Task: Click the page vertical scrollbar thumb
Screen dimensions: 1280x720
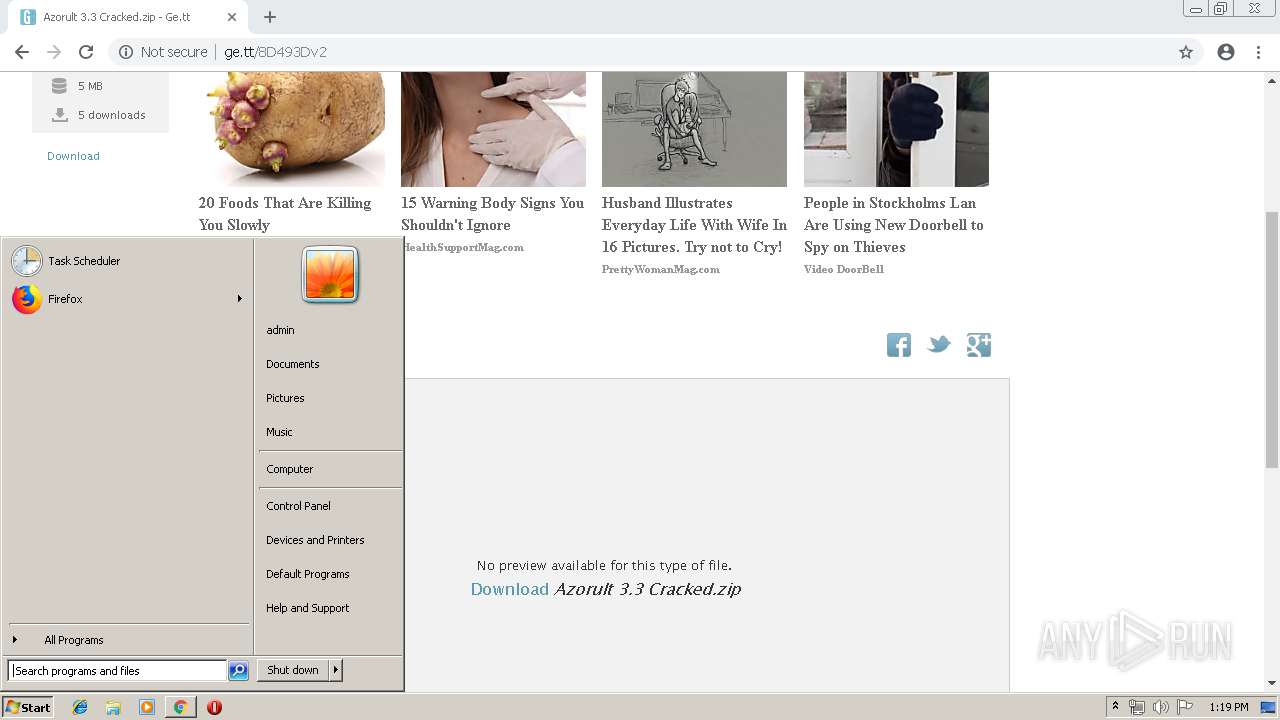Action: [x=1271, y=340]
